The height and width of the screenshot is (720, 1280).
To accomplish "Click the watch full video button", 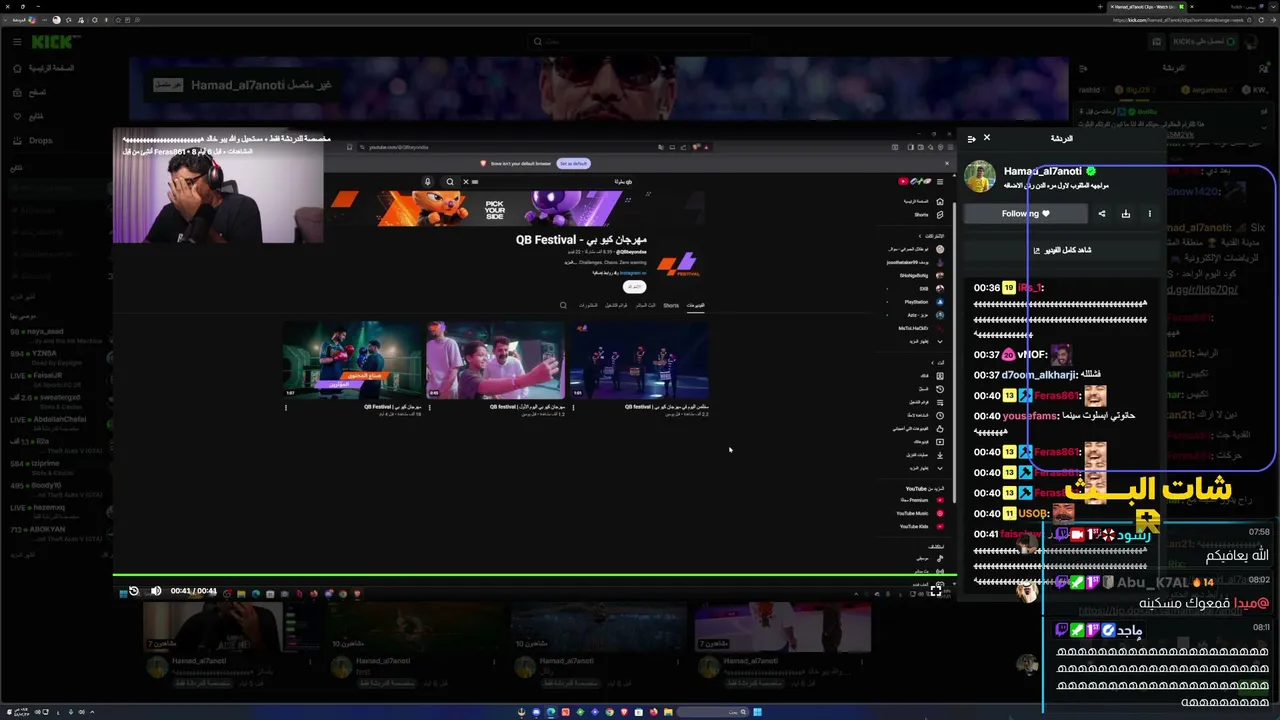I will [x=1062, y=250].
